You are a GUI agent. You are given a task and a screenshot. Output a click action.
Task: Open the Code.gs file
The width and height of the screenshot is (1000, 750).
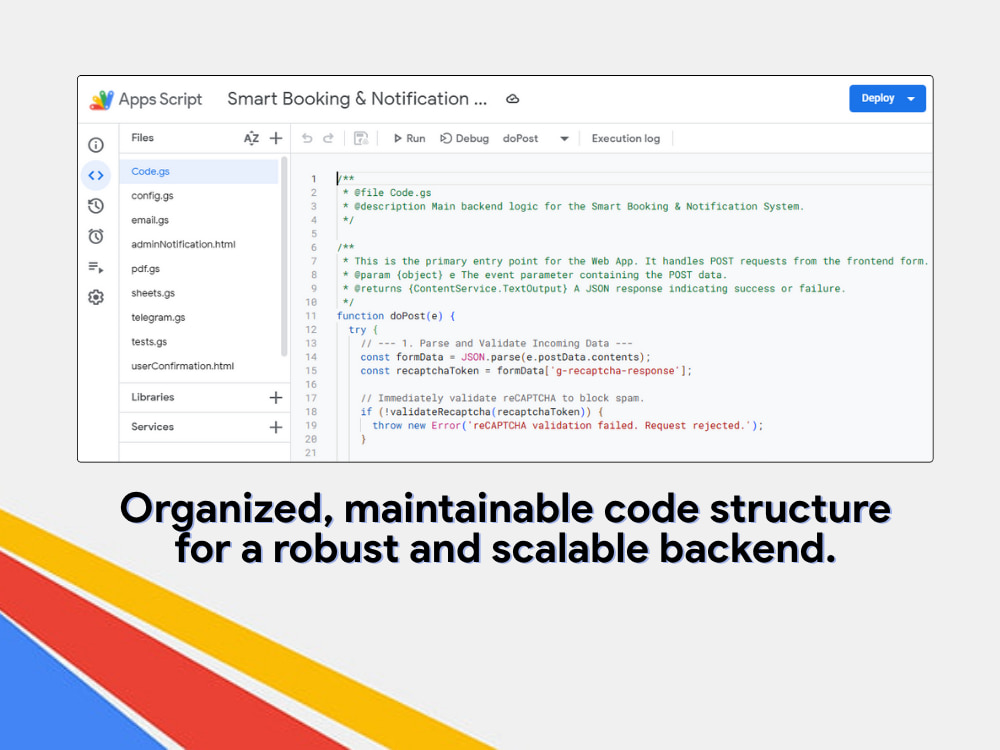click(198, 172)
